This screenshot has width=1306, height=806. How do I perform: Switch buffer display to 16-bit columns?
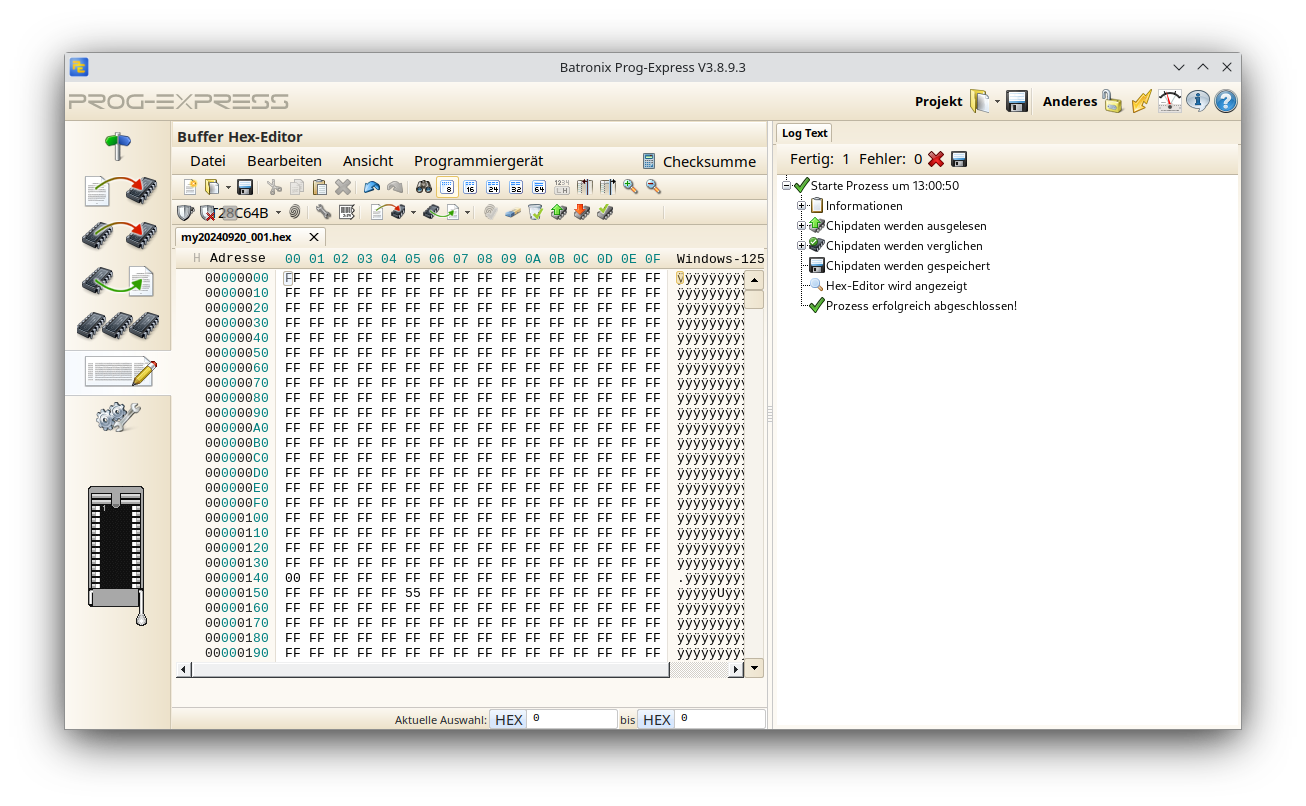[x=470, y=187]
